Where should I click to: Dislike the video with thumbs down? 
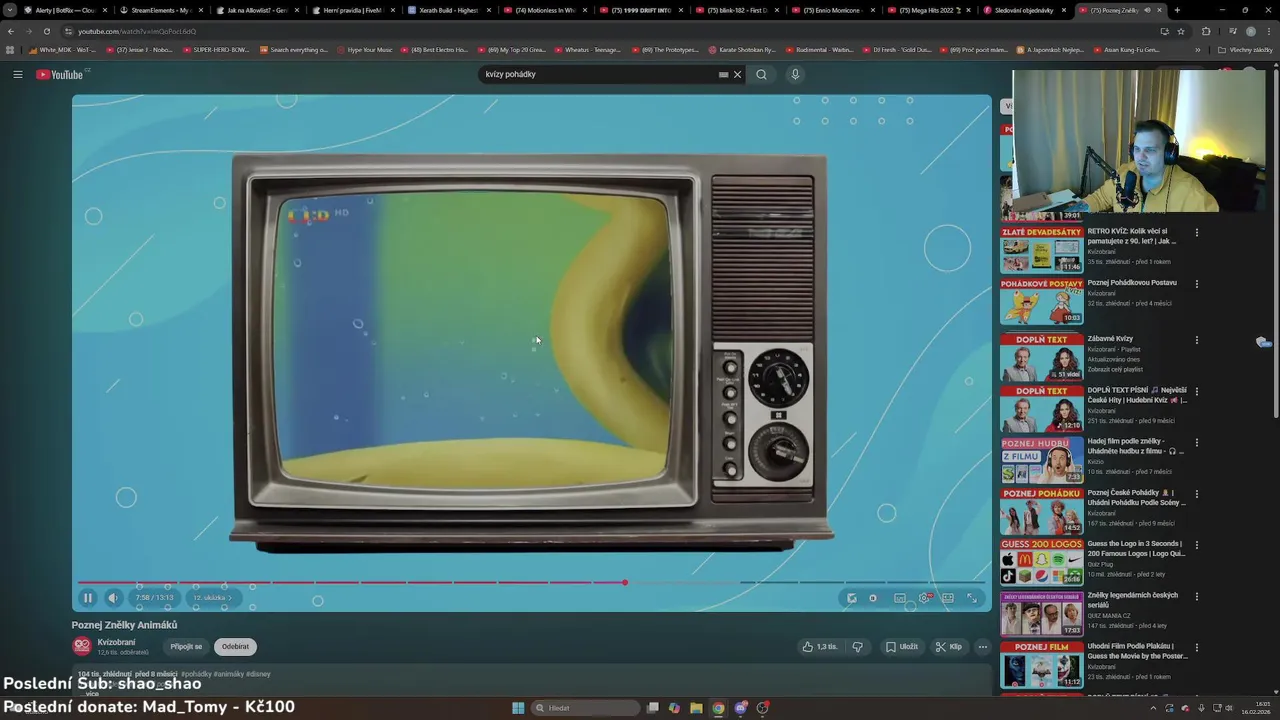click(x=857, y=647)
